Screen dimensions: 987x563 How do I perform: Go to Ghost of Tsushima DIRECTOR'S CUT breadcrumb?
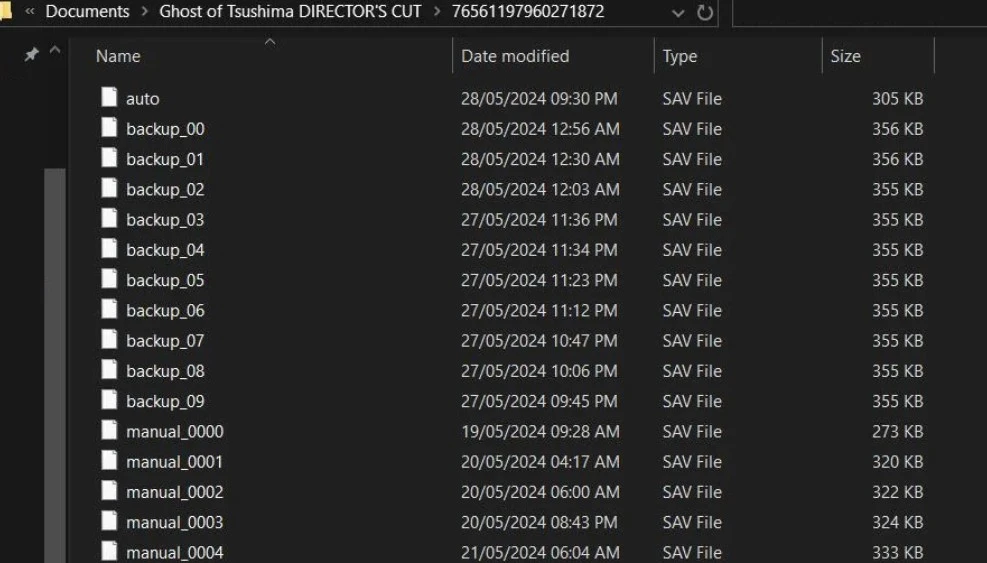pos(291,12)
